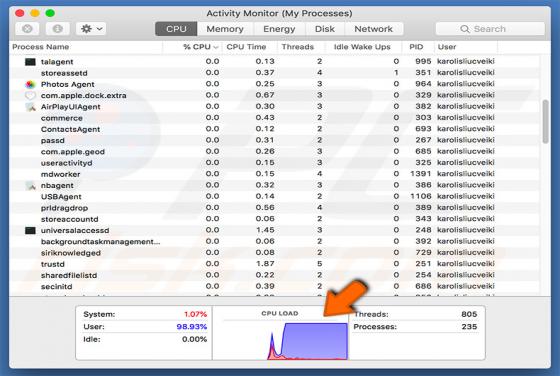The image size is (560, 376).
Task: Toggle sort order on % CPU column
Action: (x=193, y=47)
